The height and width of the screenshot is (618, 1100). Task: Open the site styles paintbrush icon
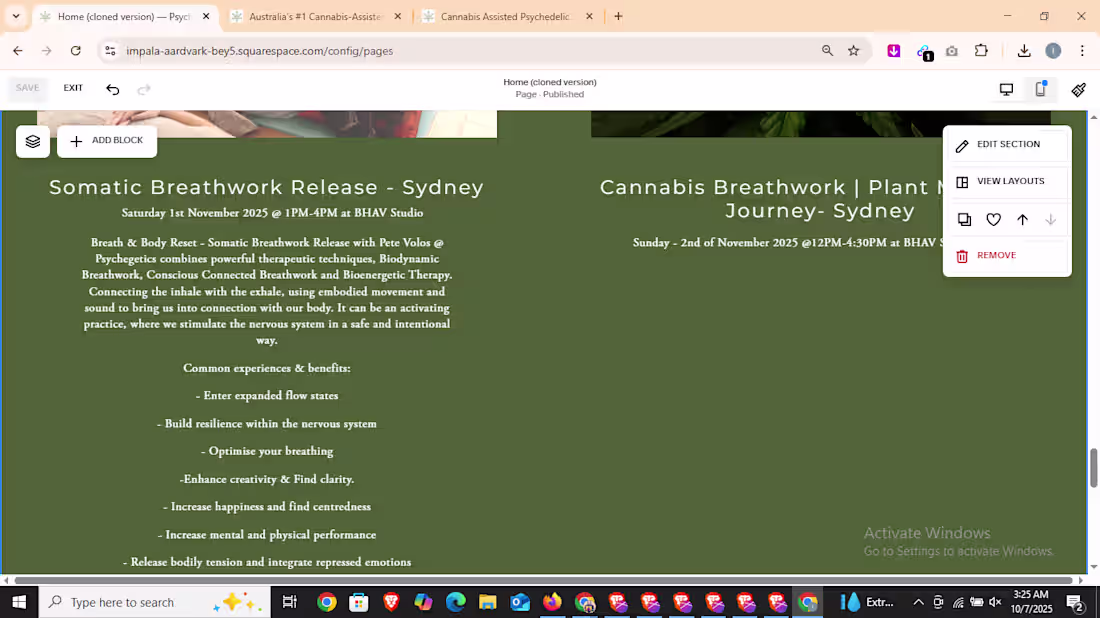[x=1078, y=89]
